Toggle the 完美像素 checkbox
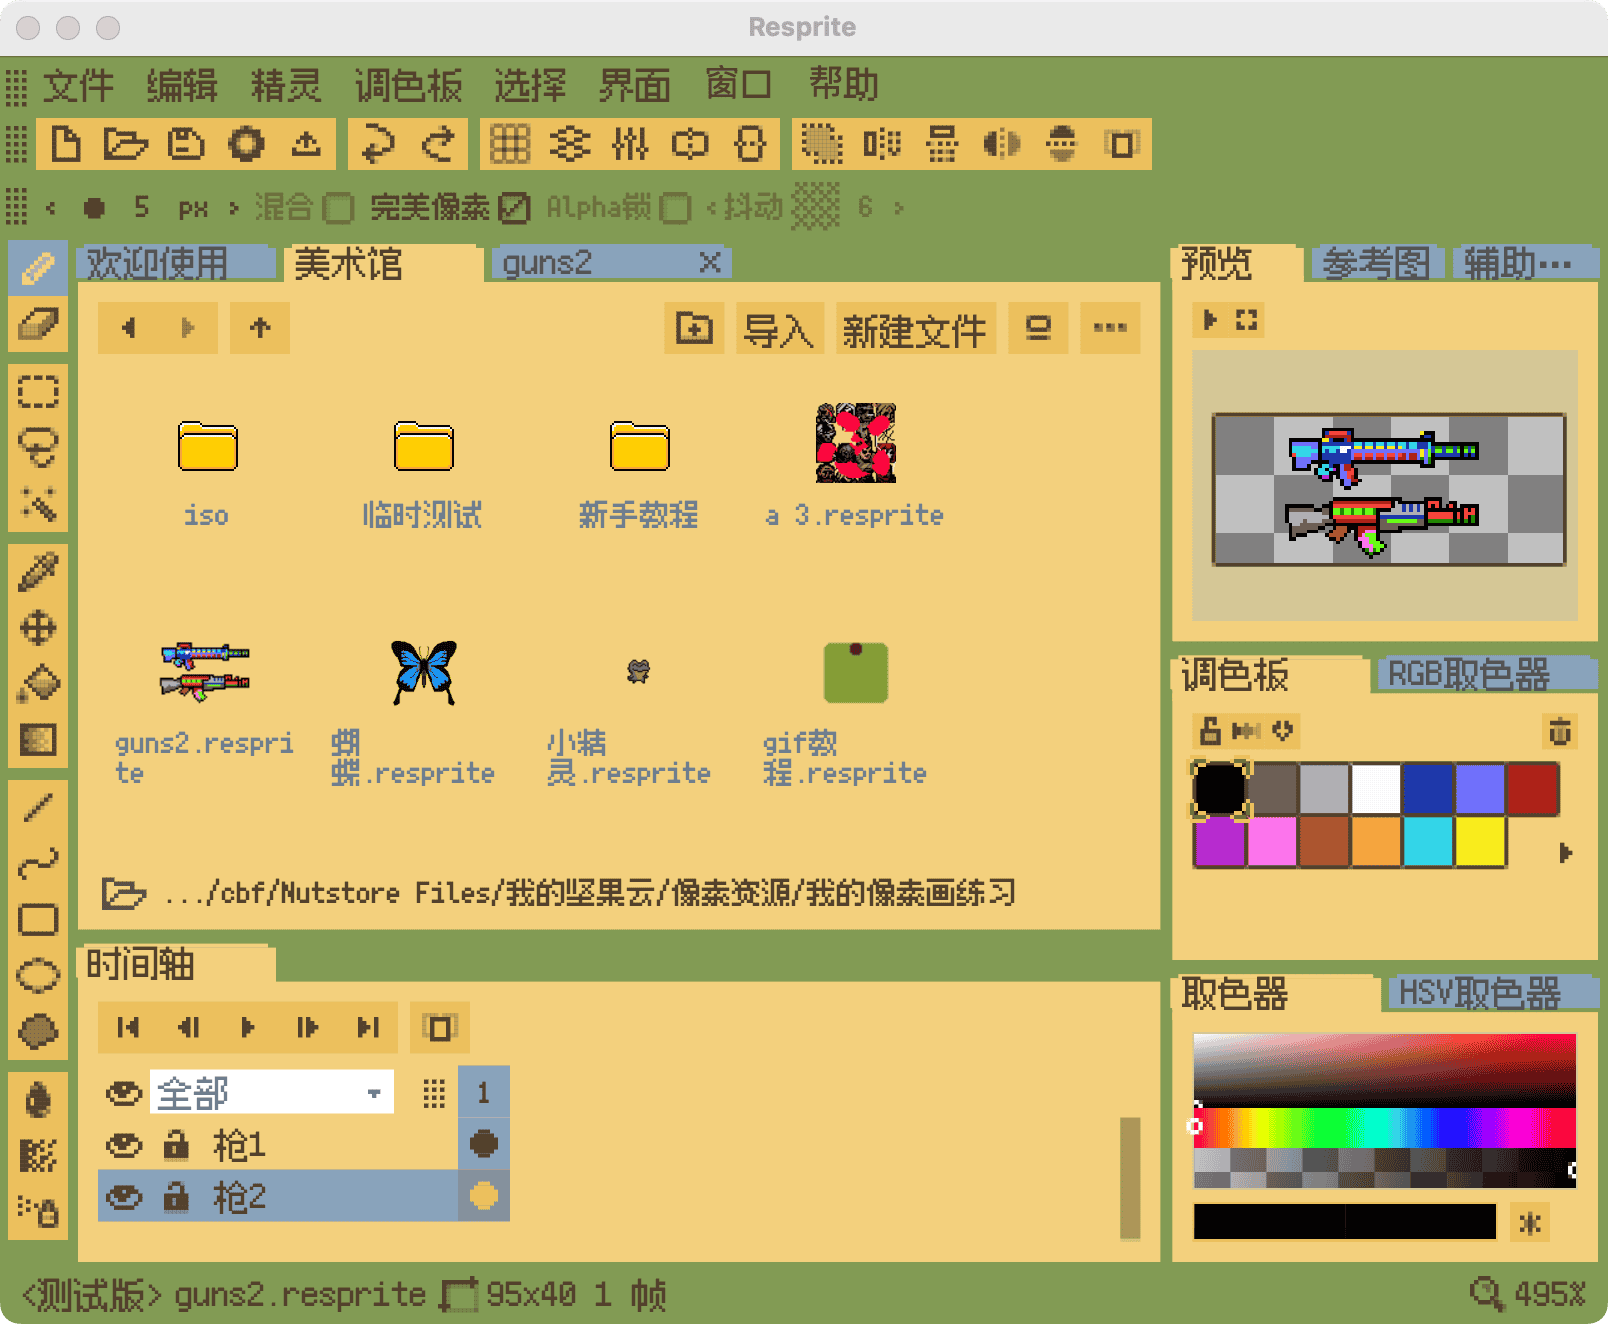1608x1324 pixels. [514, 208]
